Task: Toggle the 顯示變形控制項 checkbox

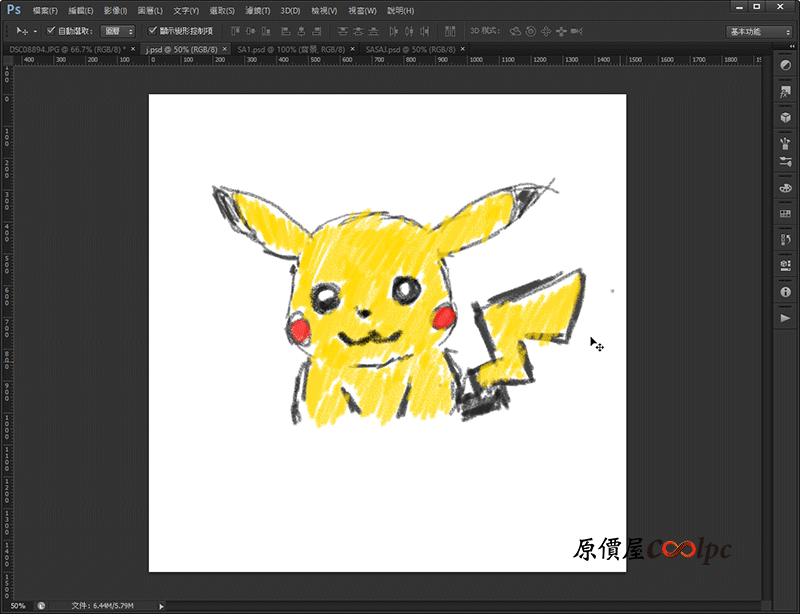Action: (152, 31)
